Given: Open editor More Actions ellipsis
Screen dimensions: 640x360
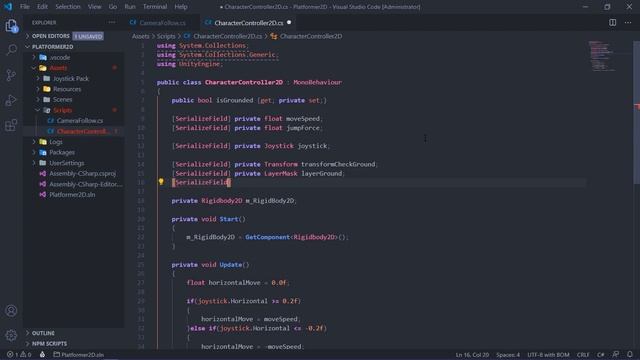Looking at the screenshot, I should coord(628,23).
